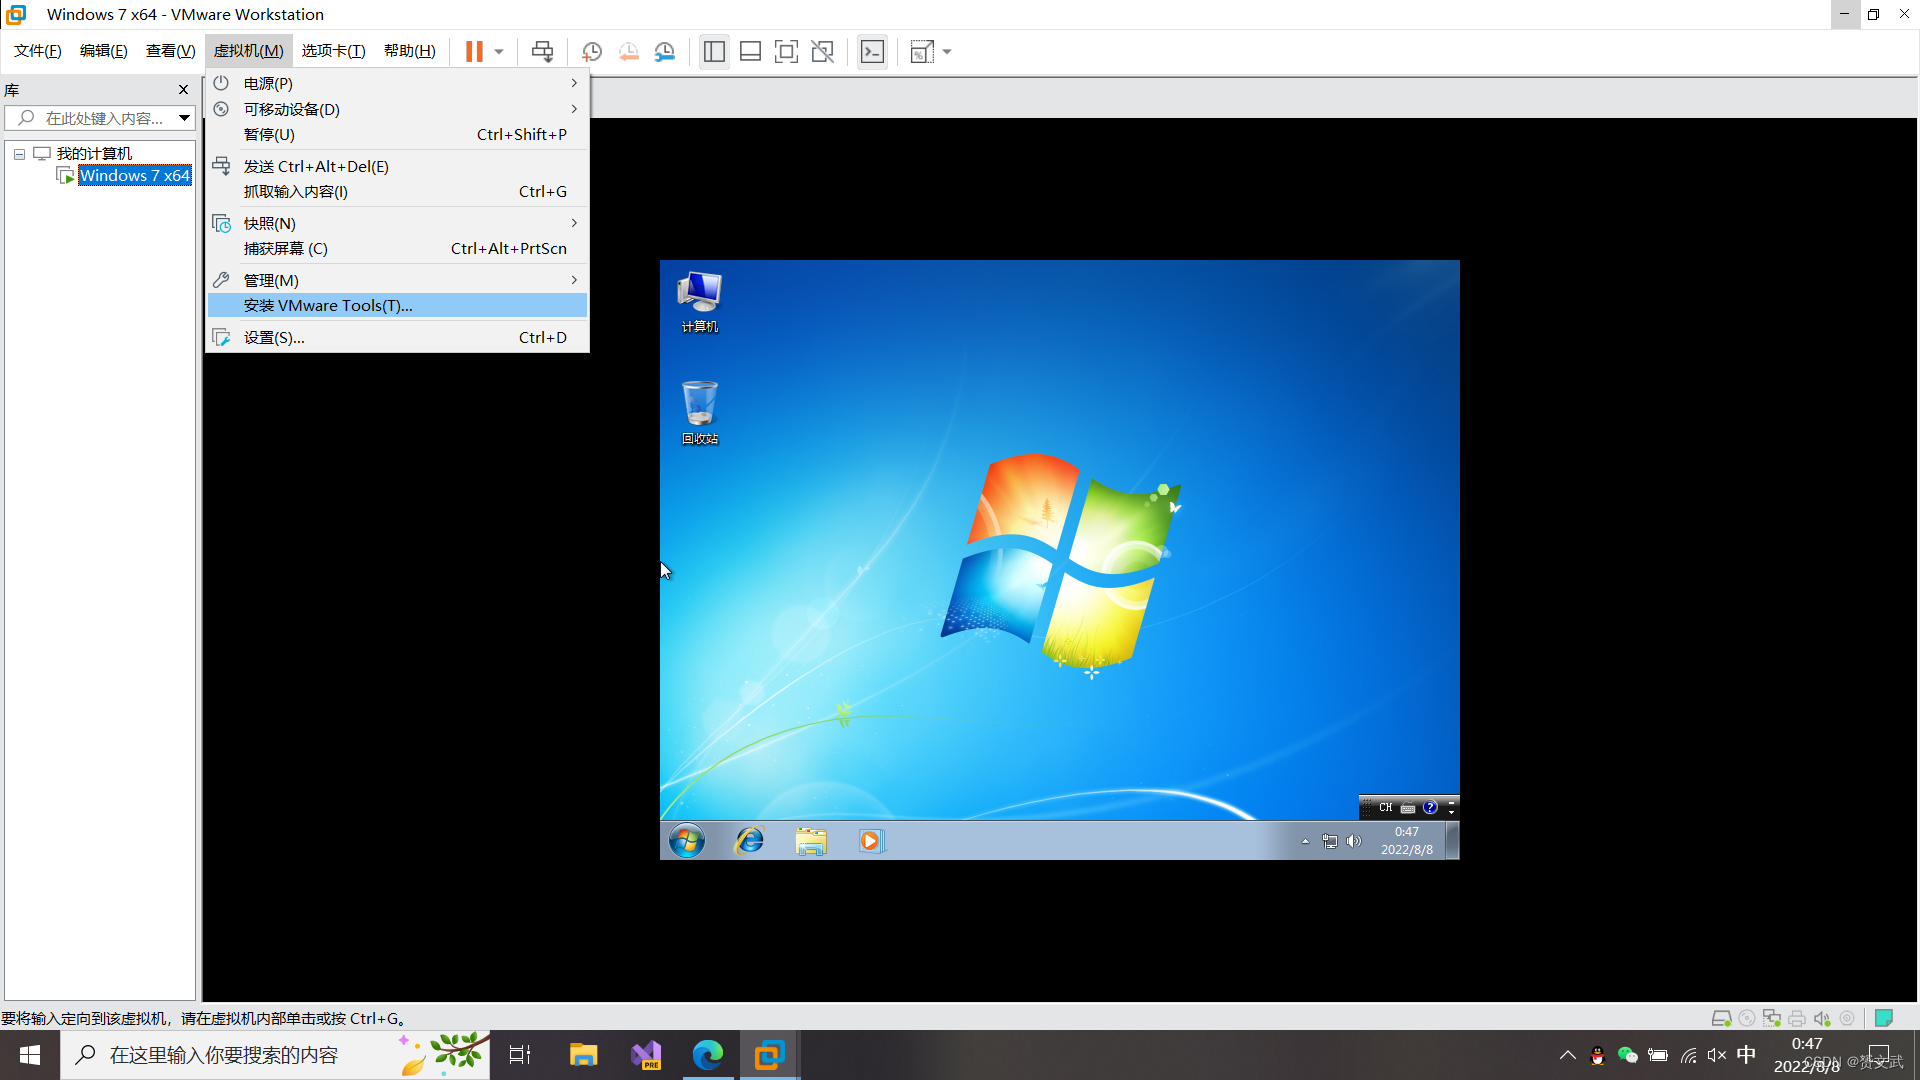Open the Windows 7 Start orb

[686, 841]
